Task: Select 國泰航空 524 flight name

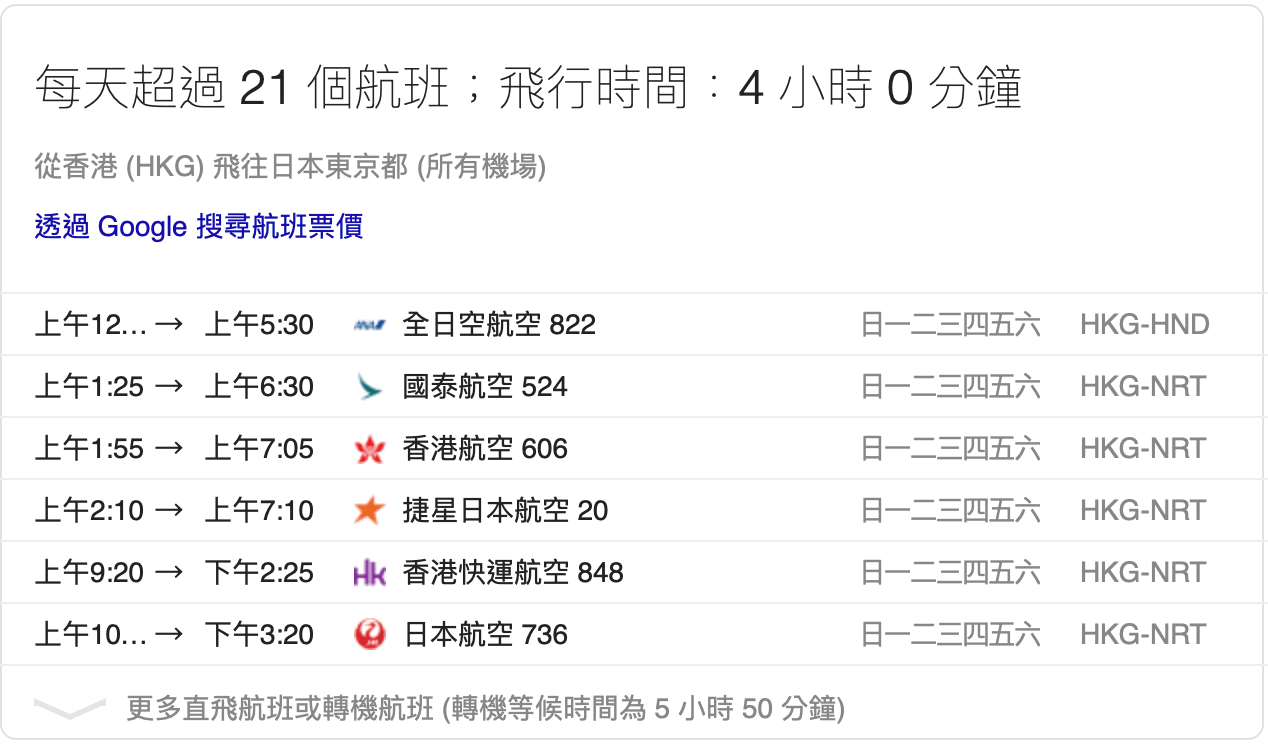Action: click(x=484, y=387)
